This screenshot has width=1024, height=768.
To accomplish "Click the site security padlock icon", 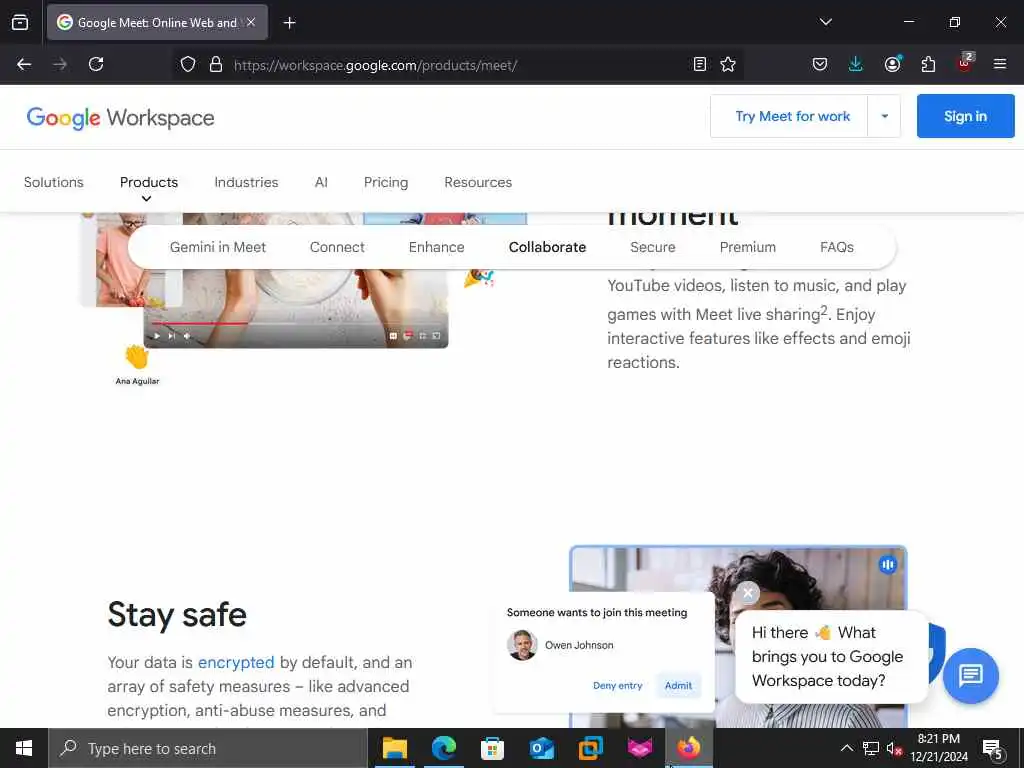I will (216, 64).
